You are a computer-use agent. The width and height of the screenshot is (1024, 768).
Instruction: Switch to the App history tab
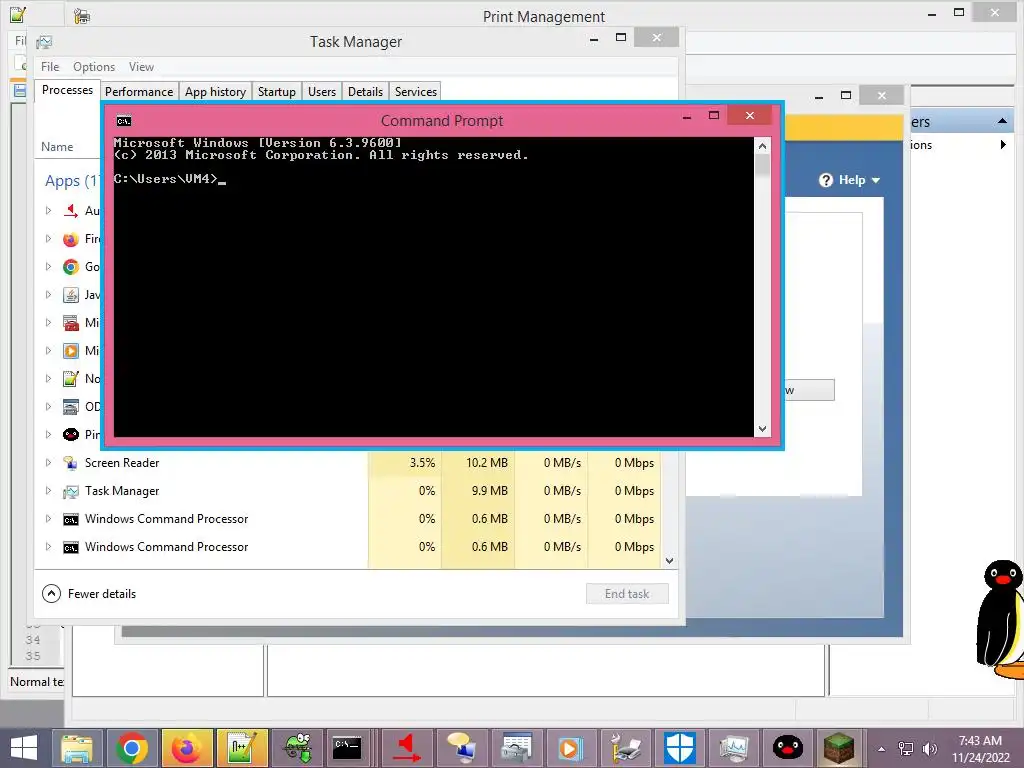click(x=215, y=91)
